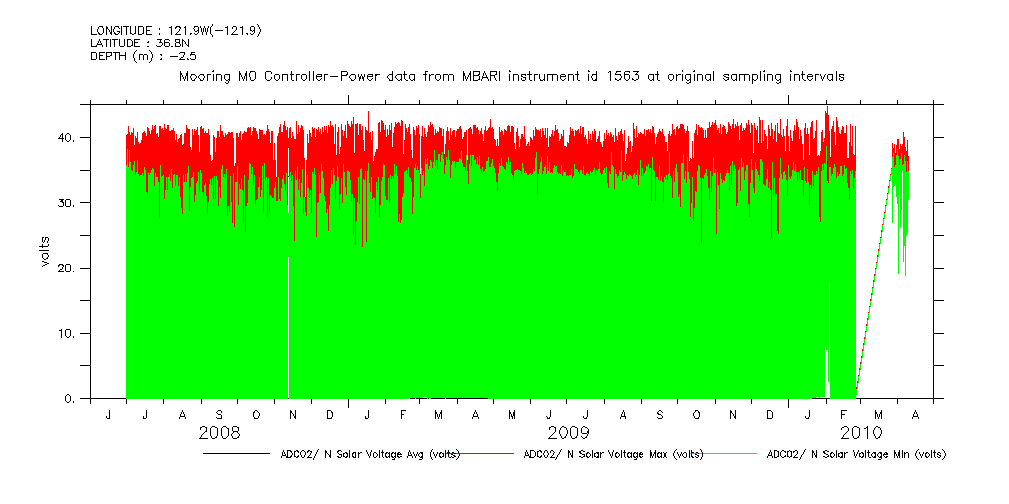The image size is (1009, 504).
Task: Click the Solar Voltage Avg legend label
Action: pos(366,454)
